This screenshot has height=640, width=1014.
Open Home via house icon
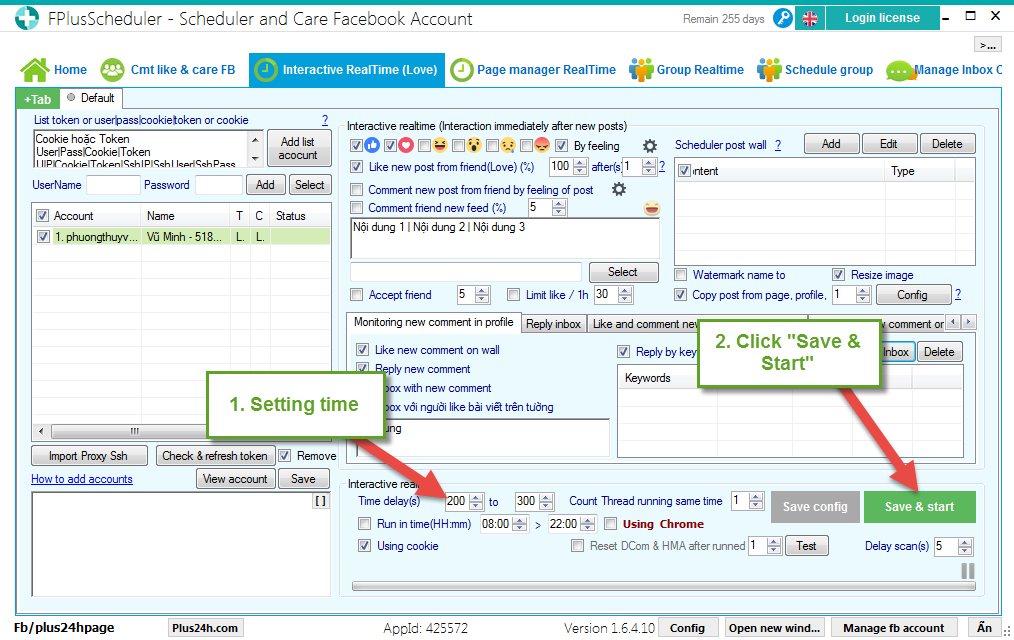[x=35, y=70]
